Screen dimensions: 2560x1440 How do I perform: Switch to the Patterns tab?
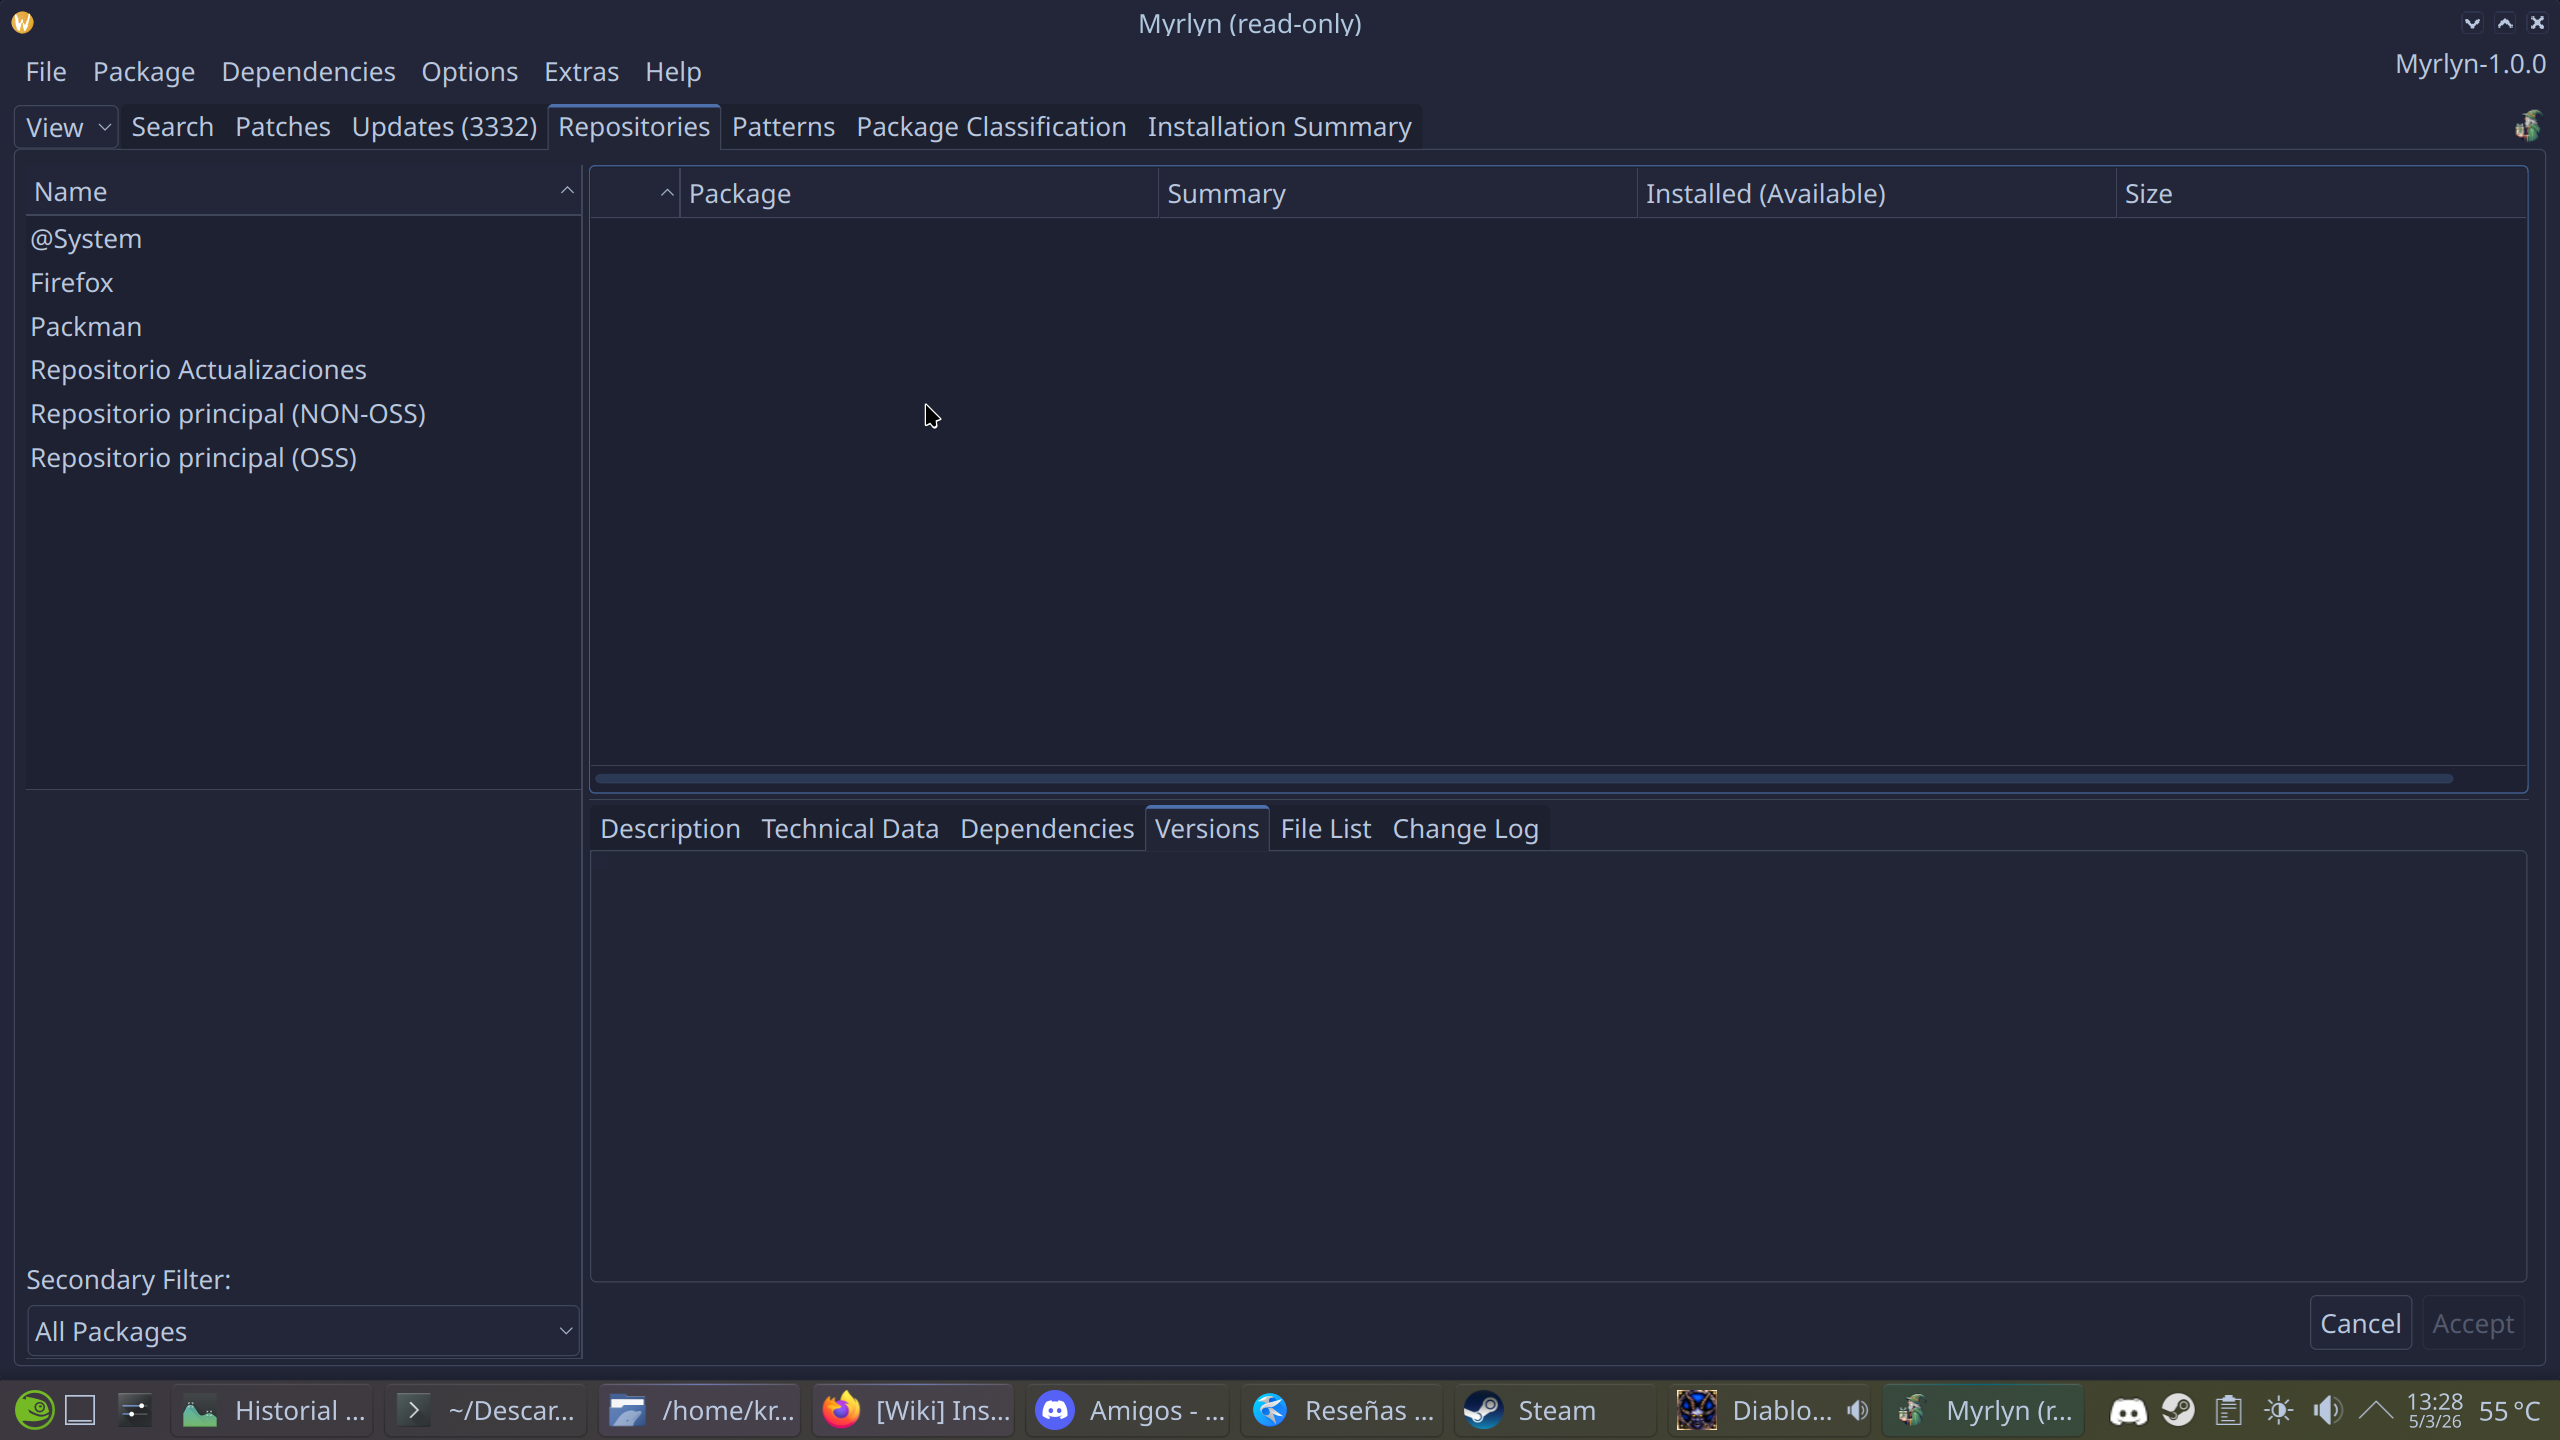(x=782, y=127)
